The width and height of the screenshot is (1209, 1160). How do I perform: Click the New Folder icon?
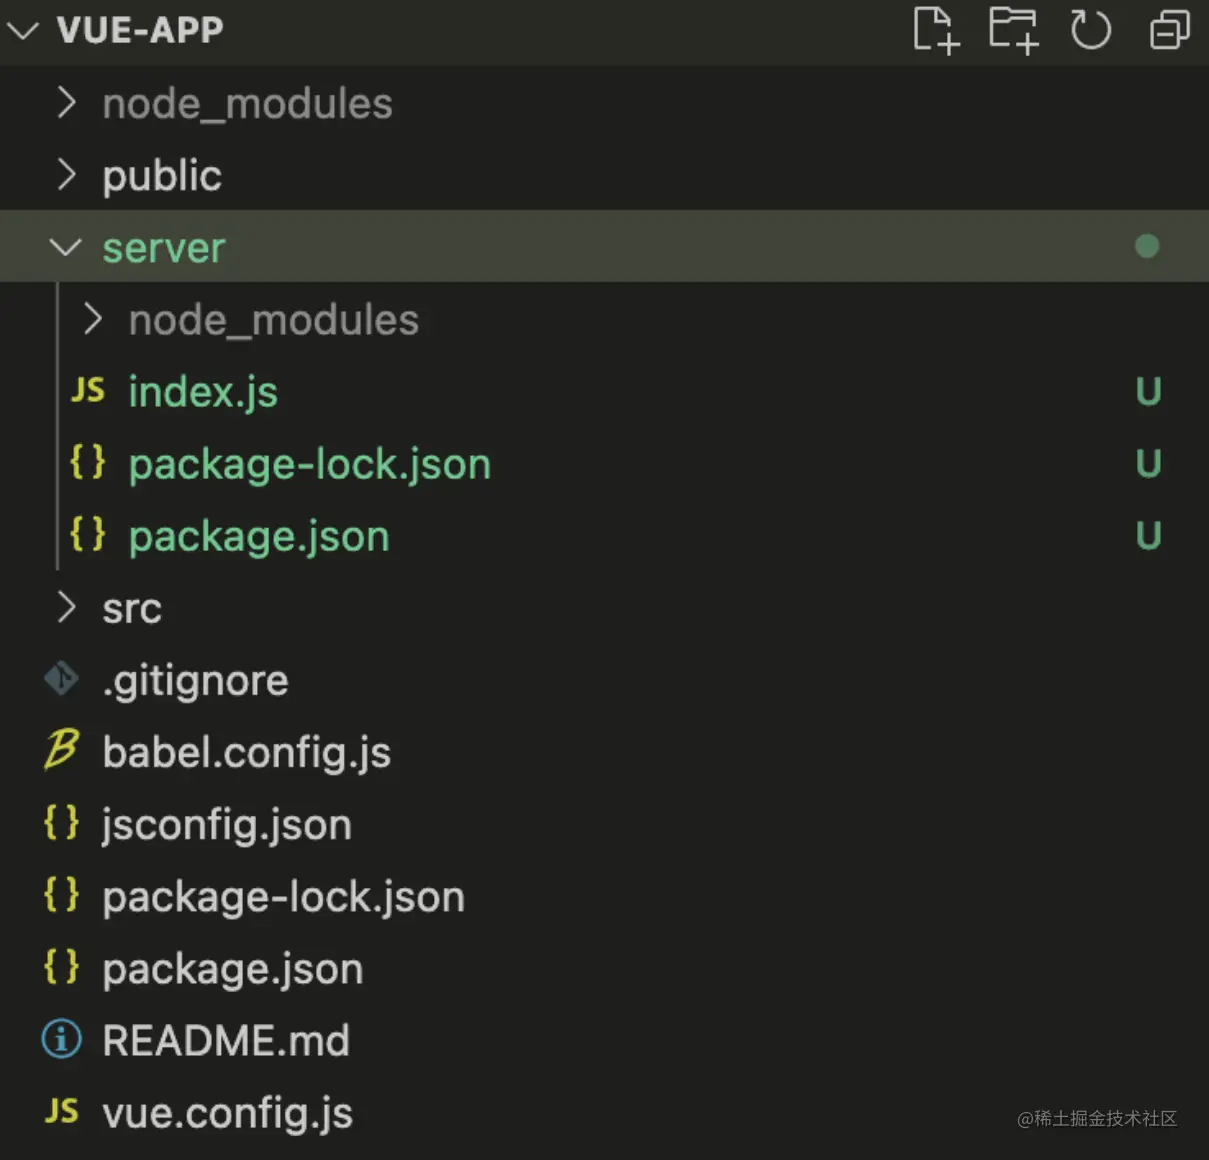(x=1013, y=29)
